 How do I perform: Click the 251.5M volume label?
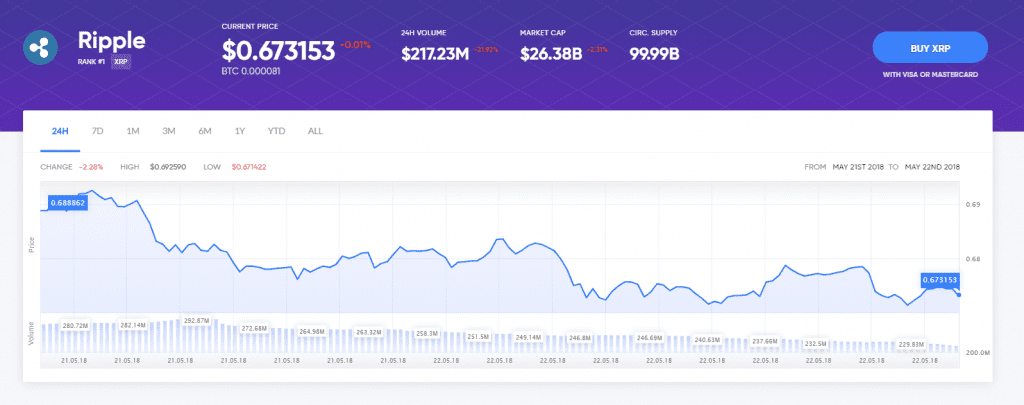click(x=478, y=336)
